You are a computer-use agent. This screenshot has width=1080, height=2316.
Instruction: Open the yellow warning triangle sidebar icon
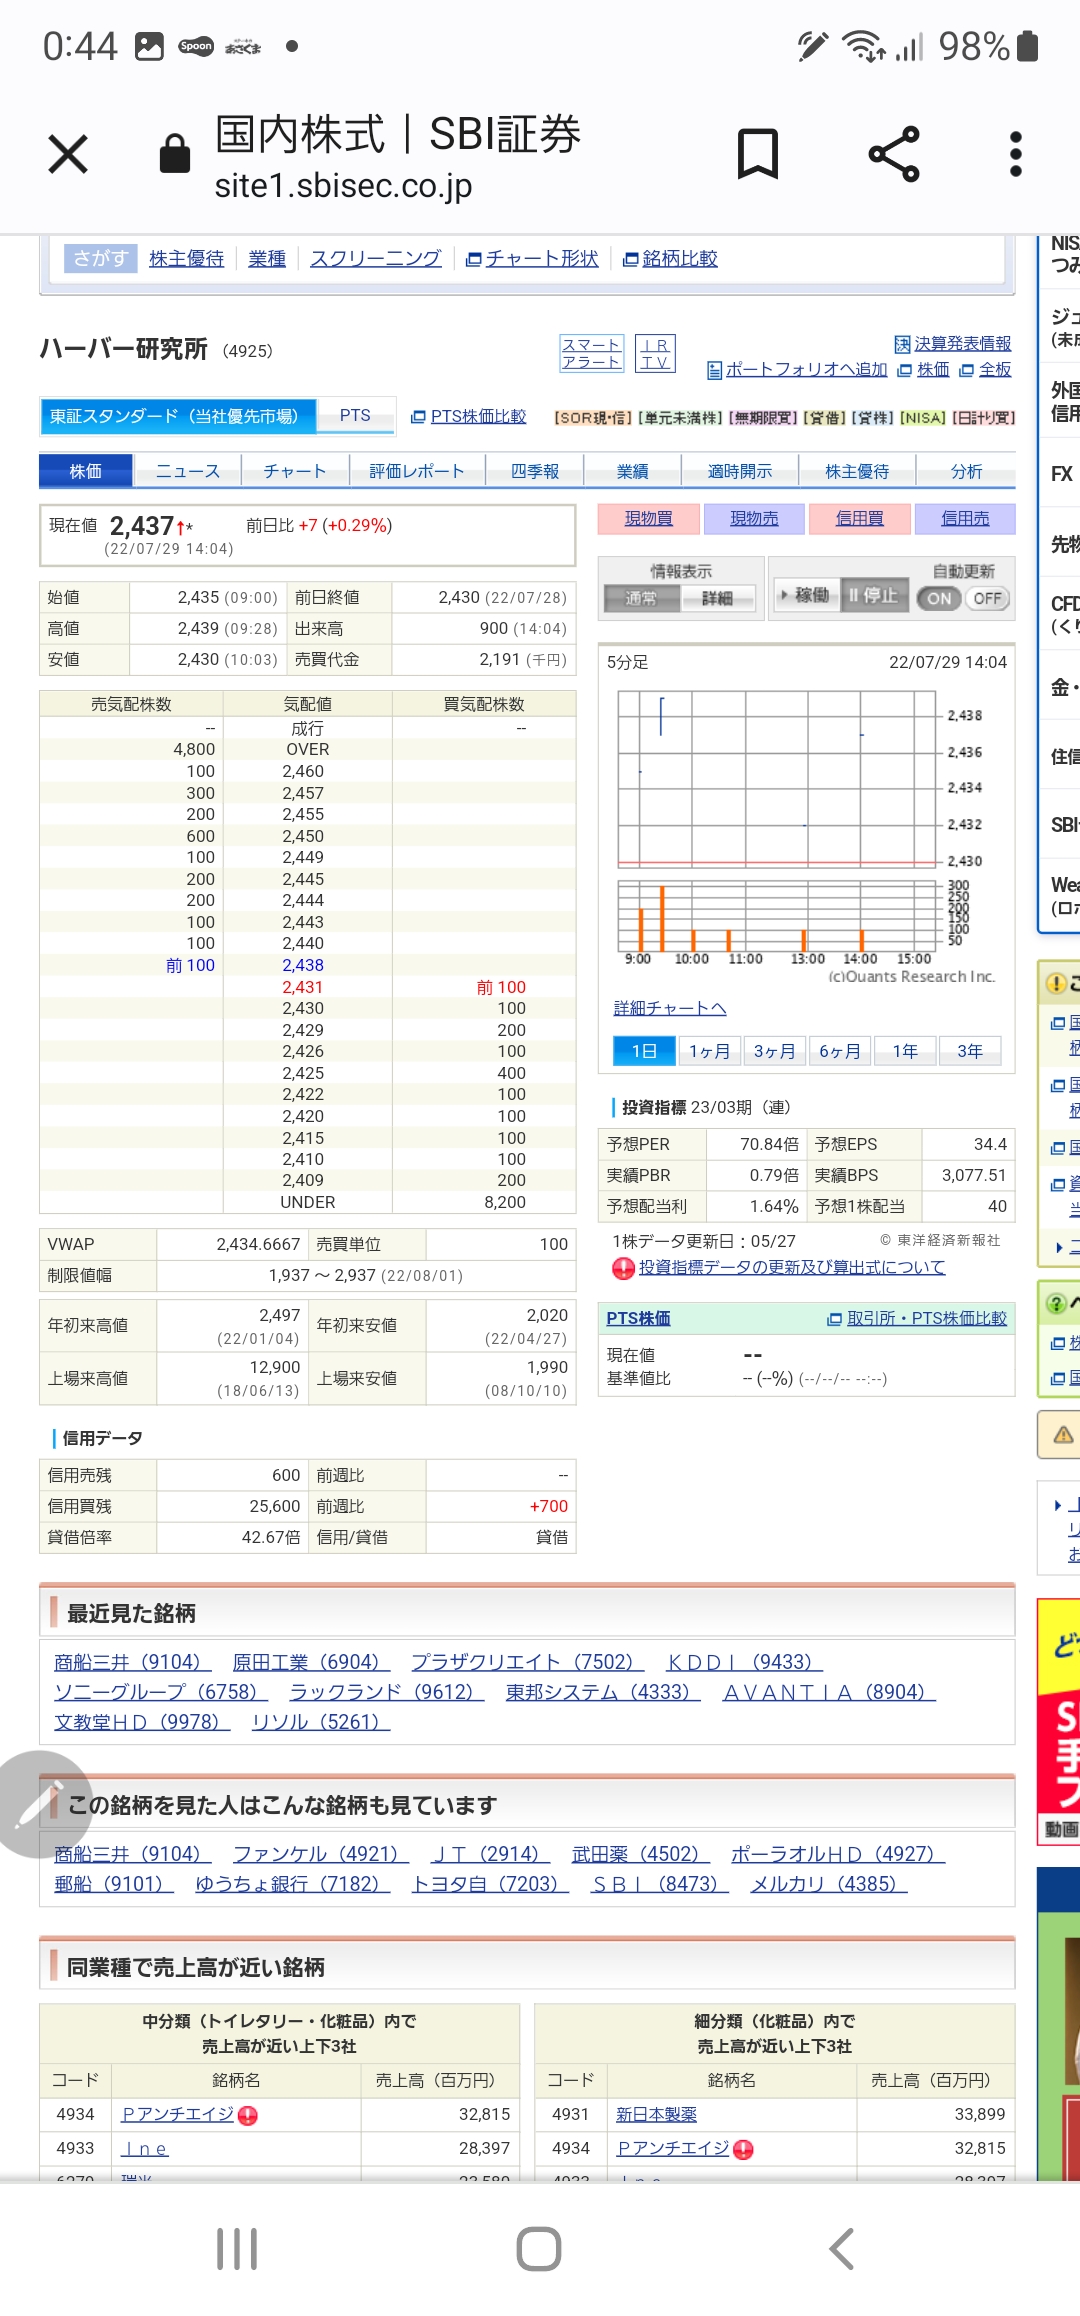coord(1063,1435)
